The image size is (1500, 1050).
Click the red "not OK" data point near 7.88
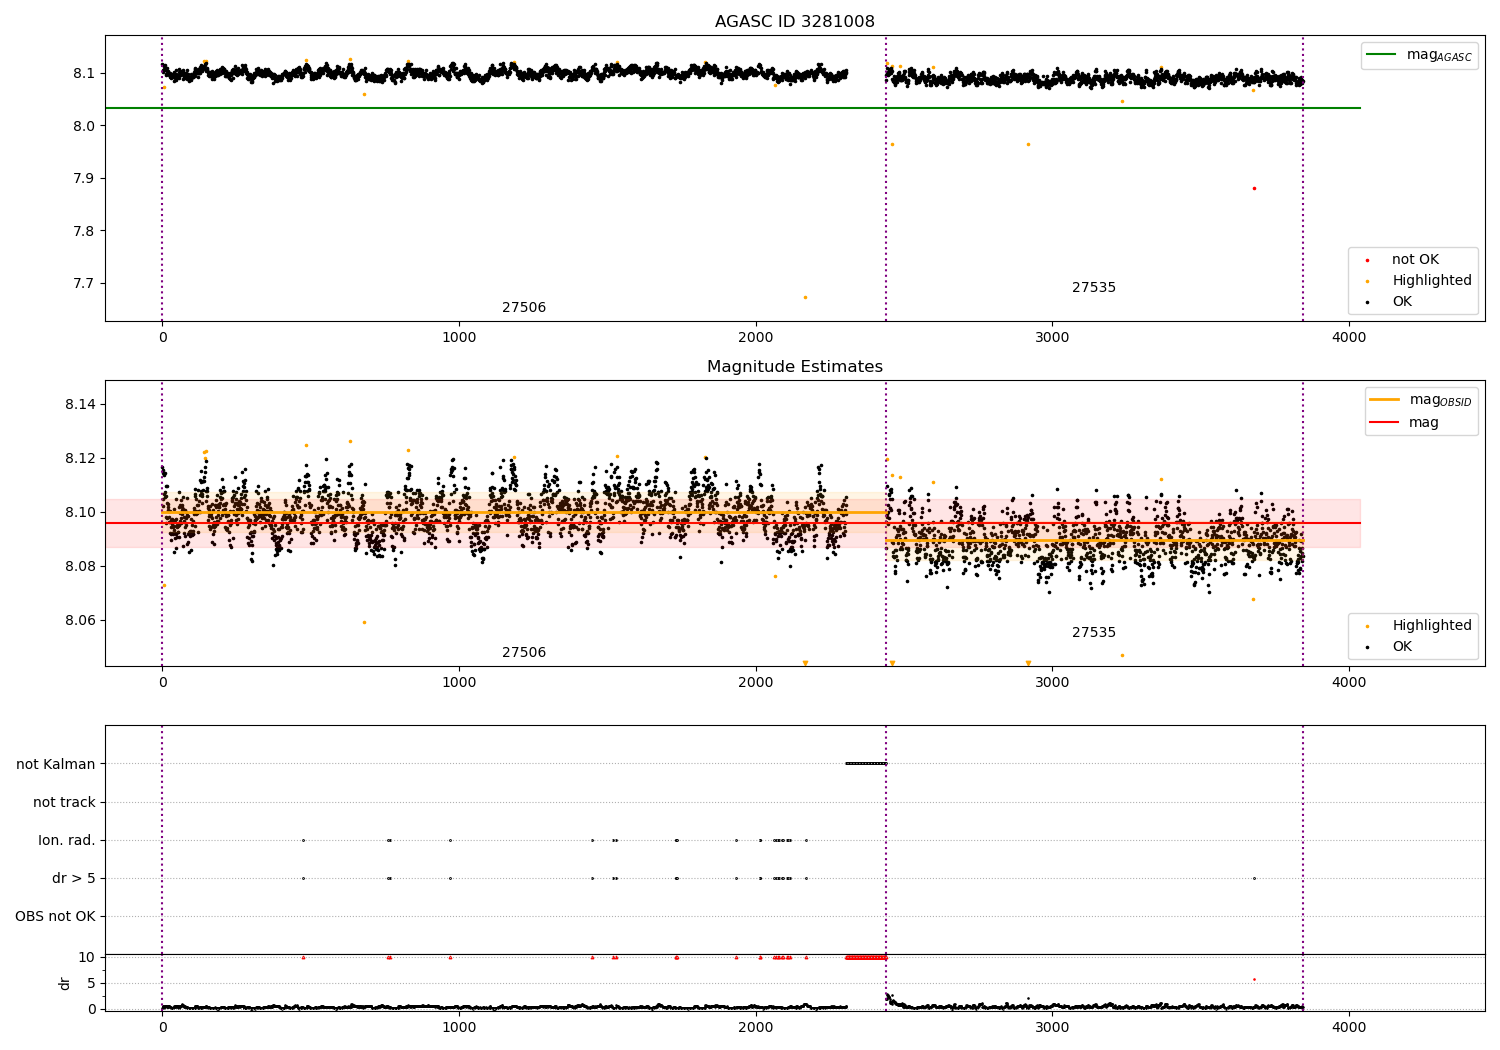pos(1254,188)
